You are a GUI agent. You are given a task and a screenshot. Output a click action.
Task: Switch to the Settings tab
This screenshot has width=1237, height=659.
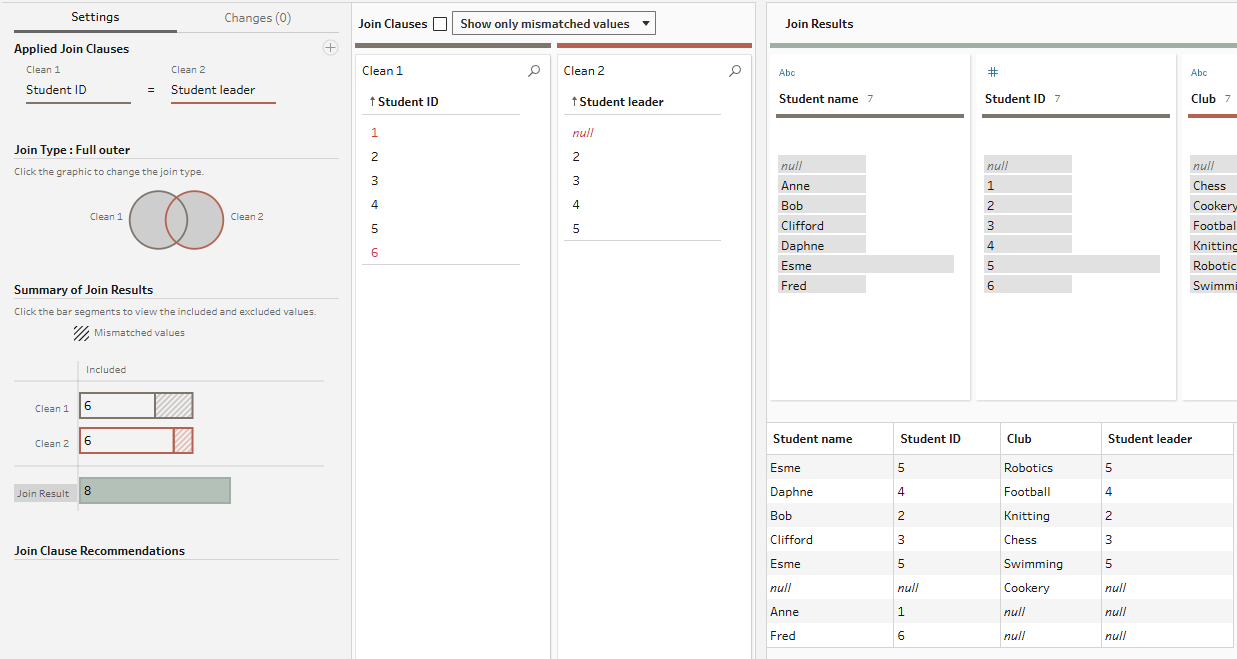pos(95,17)
